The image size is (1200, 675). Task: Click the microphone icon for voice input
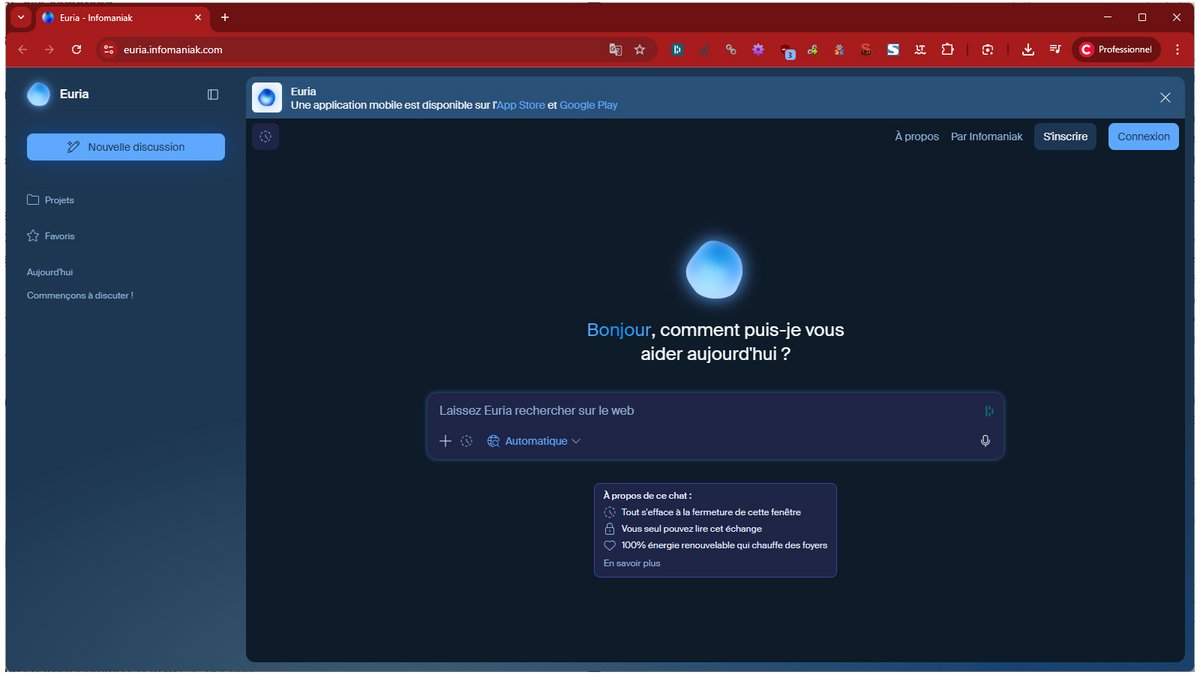tap(985, 441)
